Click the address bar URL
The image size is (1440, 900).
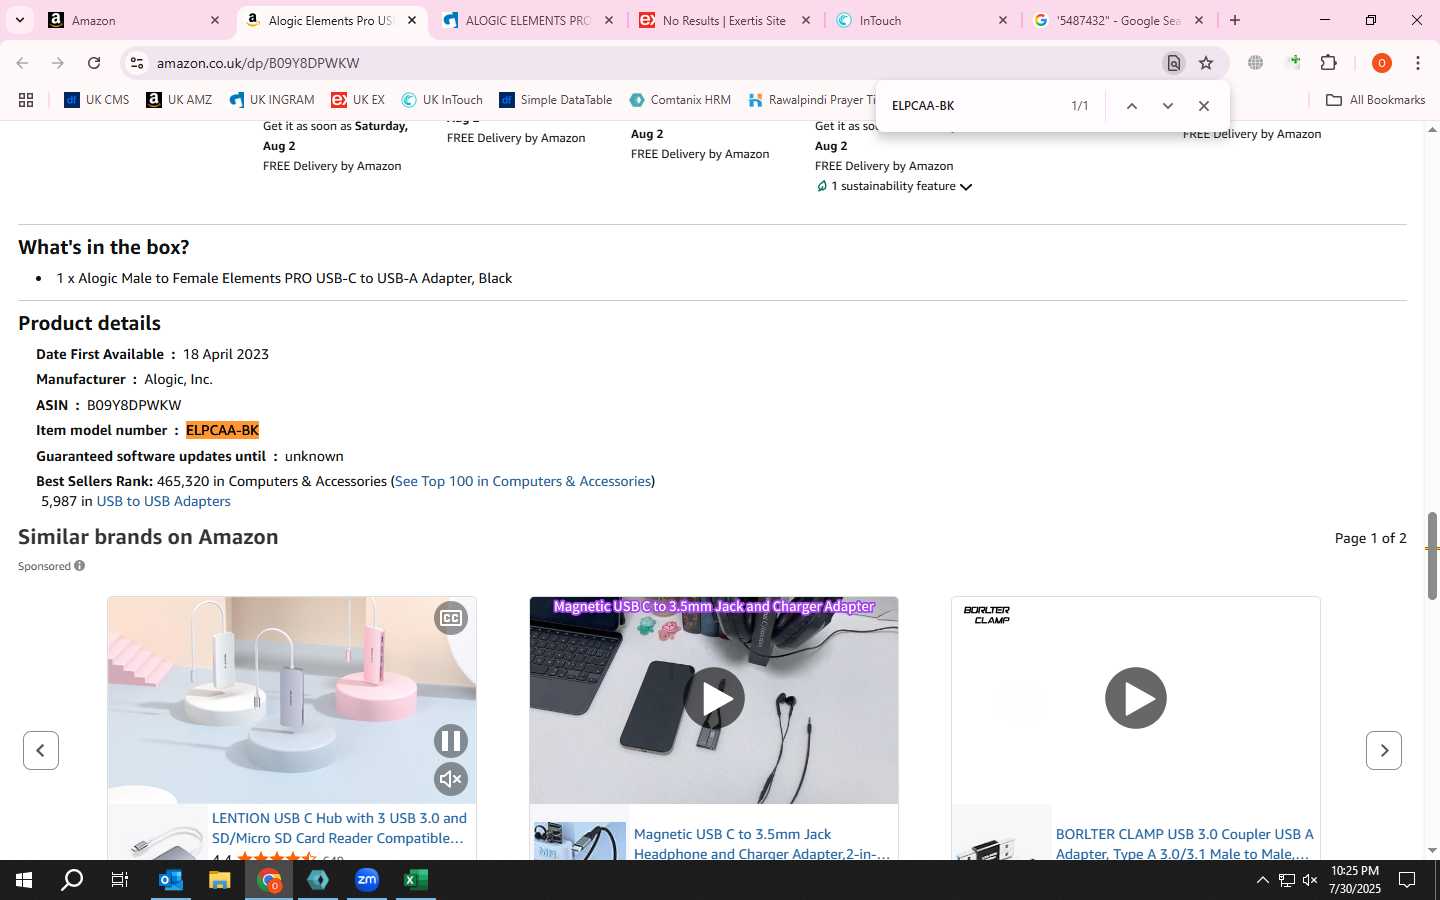tap(258, 63)
